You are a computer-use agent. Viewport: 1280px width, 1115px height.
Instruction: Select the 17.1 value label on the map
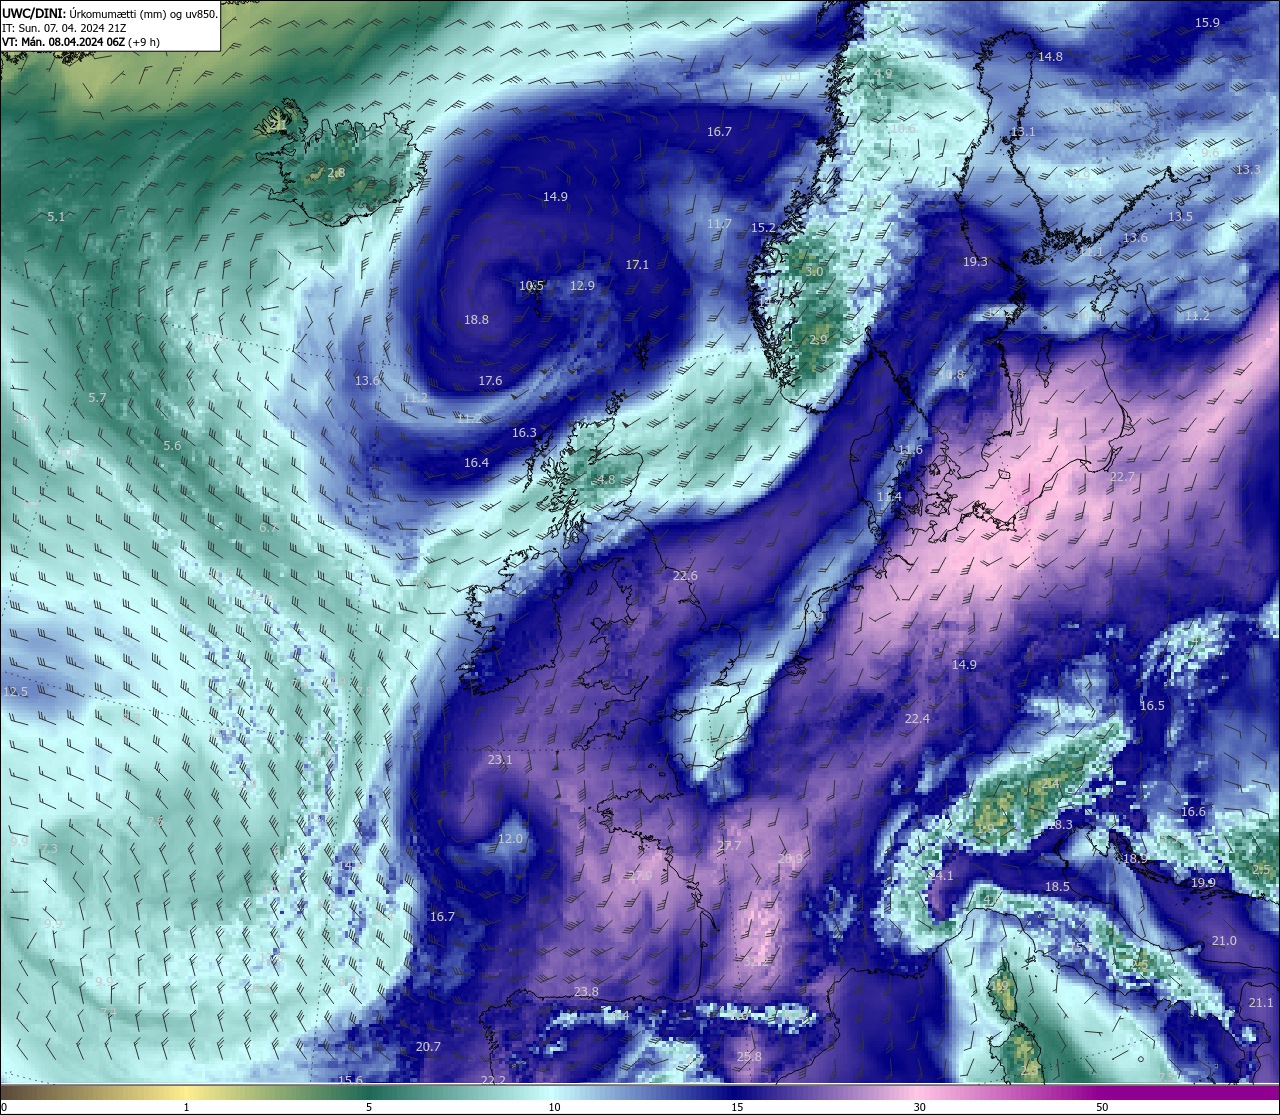(x=637, y=265)
